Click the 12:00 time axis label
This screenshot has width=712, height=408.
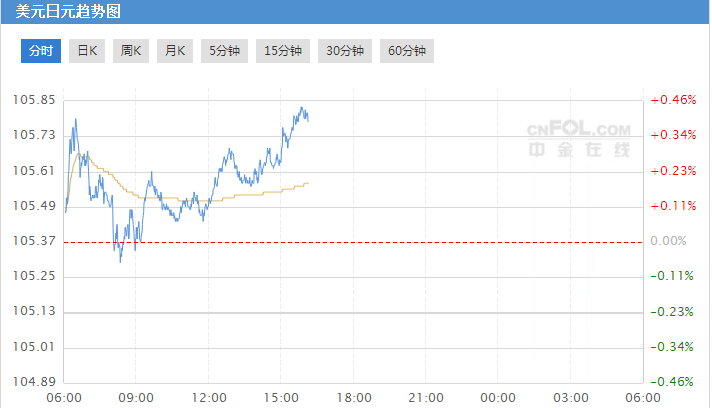click(209, 398)
